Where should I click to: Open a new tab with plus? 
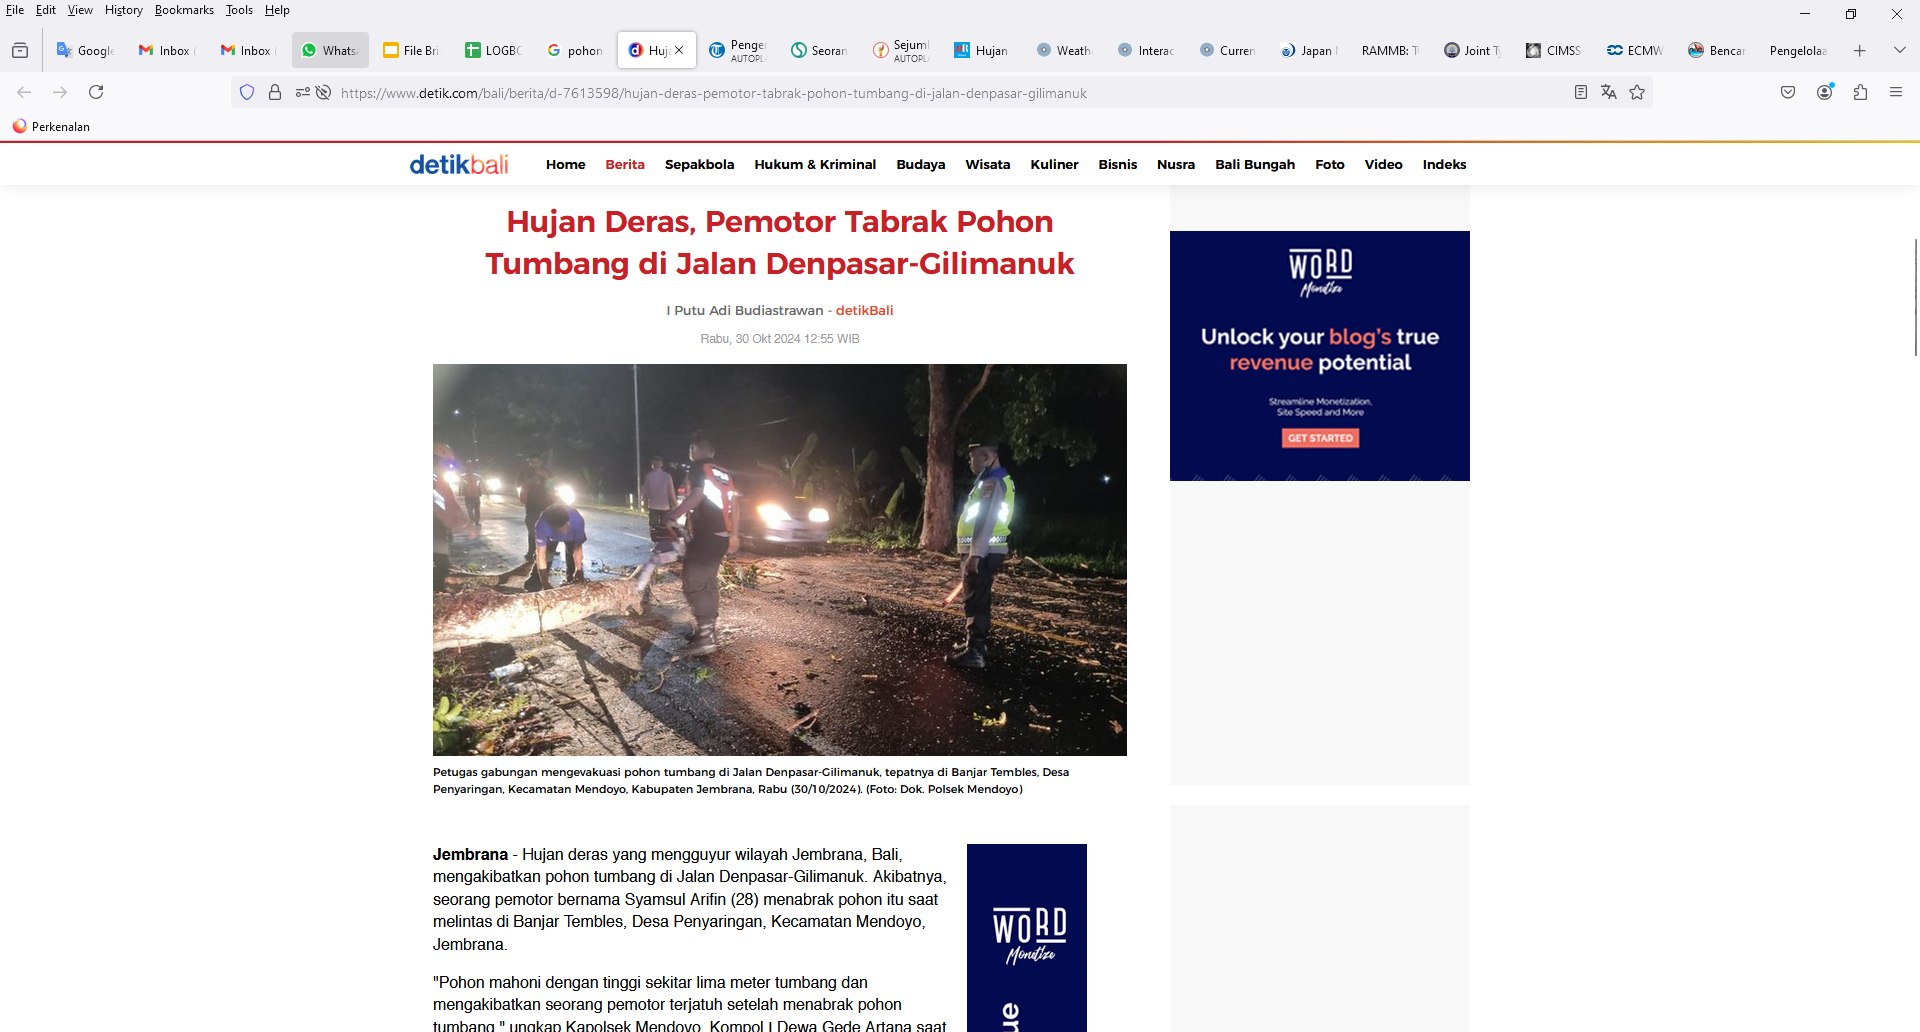pyautogui.click(x=1860, y=50)
